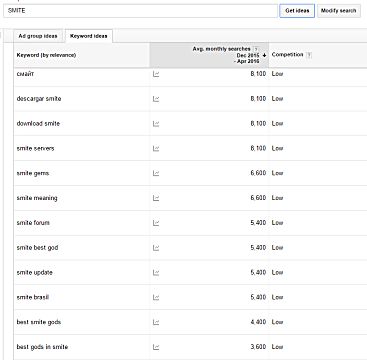Sort by Avg. monthly searches column arrow
367x360 pixels.
265,55
